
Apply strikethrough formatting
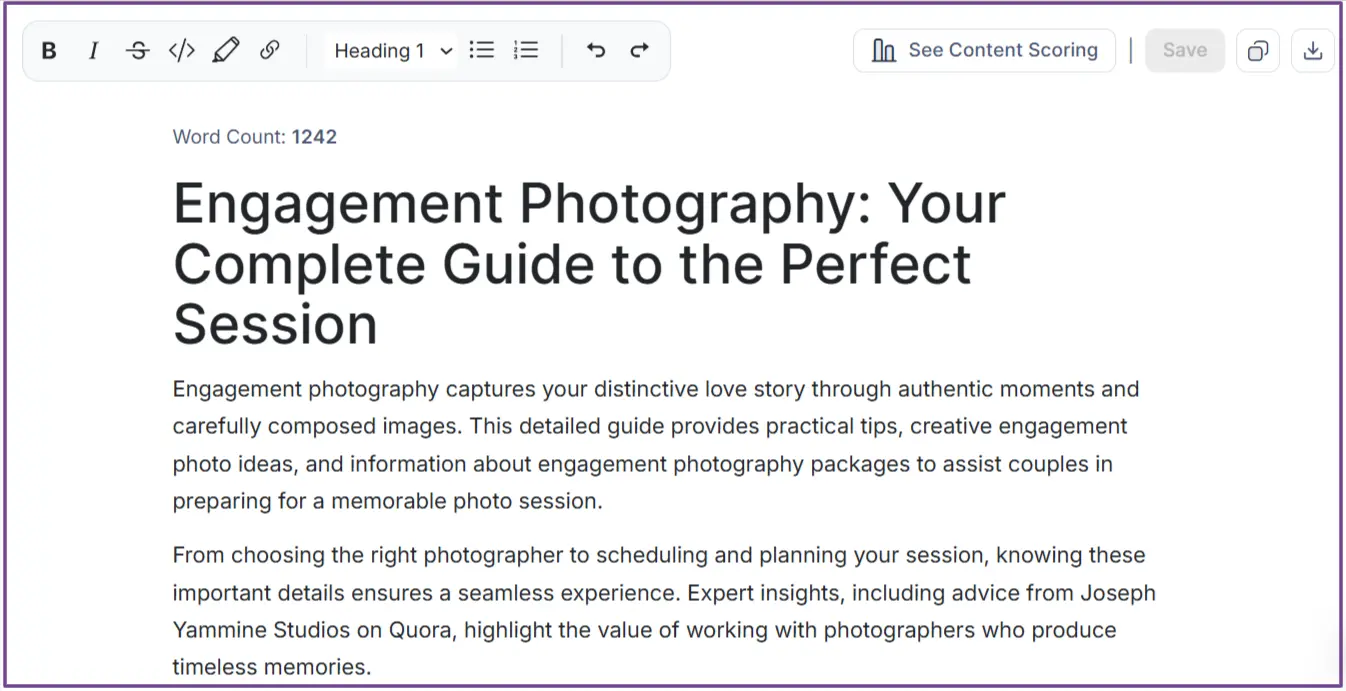(x=137, y=50)
